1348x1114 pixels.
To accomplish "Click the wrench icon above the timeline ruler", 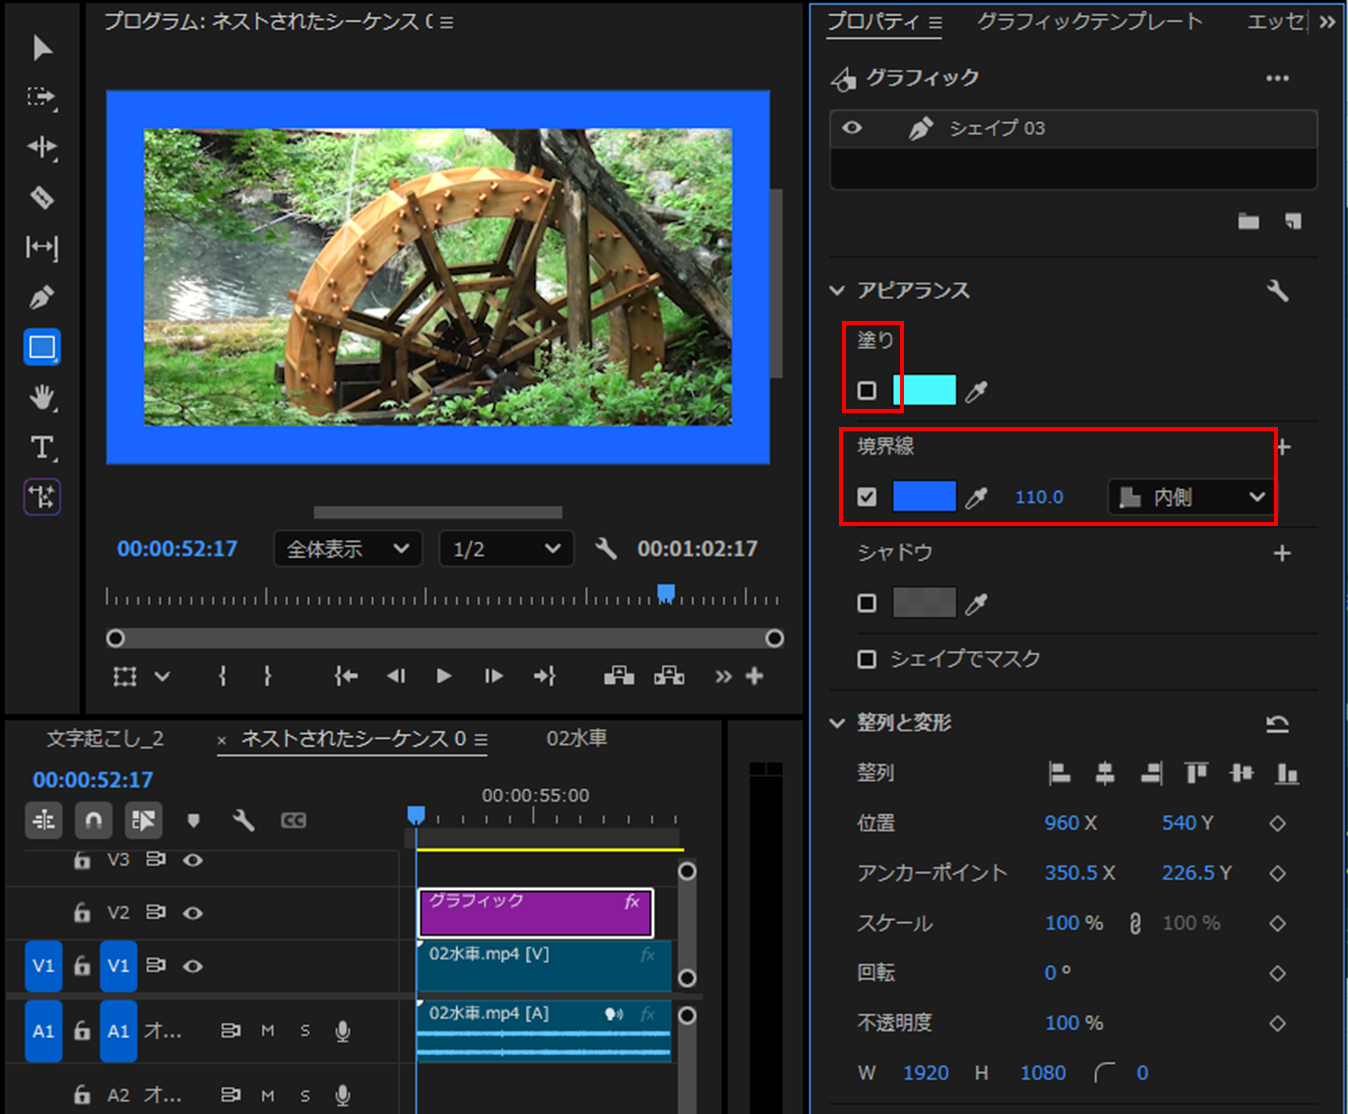I will pos(243,820).
